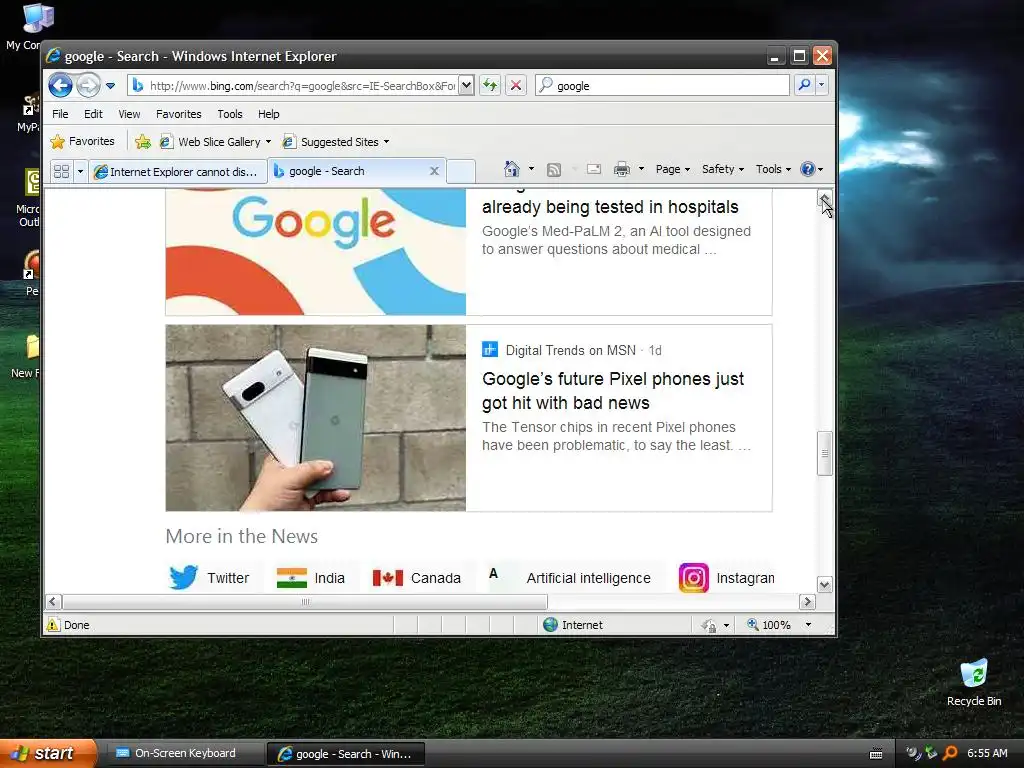Go back with the blue Back arrow
This screenshot has height=768, width=1024.
point(60,85)
